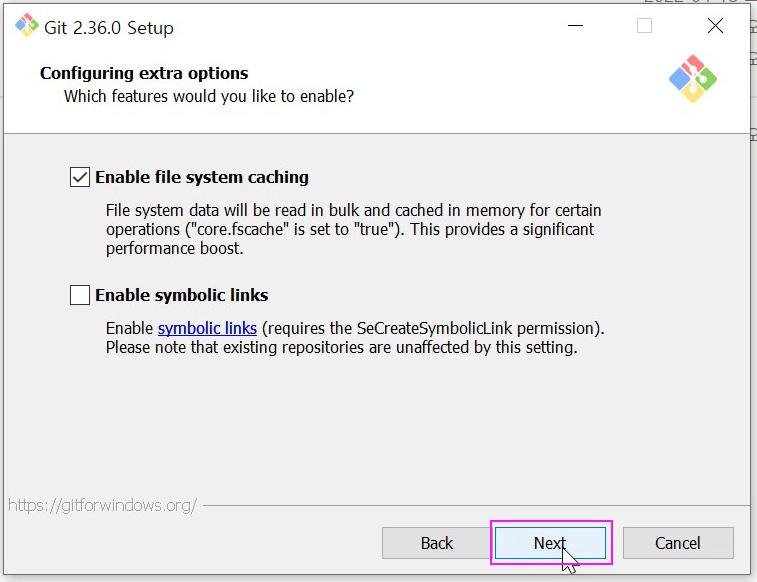
Task: Click the 'Enable file system caching' label text
Action: coord(202,178)
